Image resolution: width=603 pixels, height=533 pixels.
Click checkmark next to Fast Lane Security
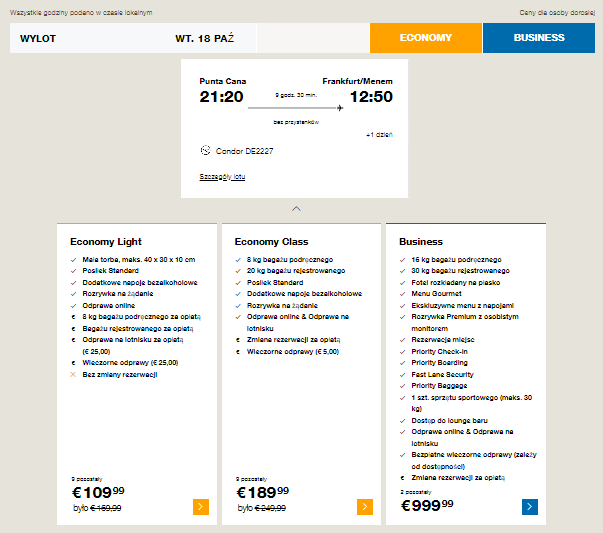pos(402,375)
